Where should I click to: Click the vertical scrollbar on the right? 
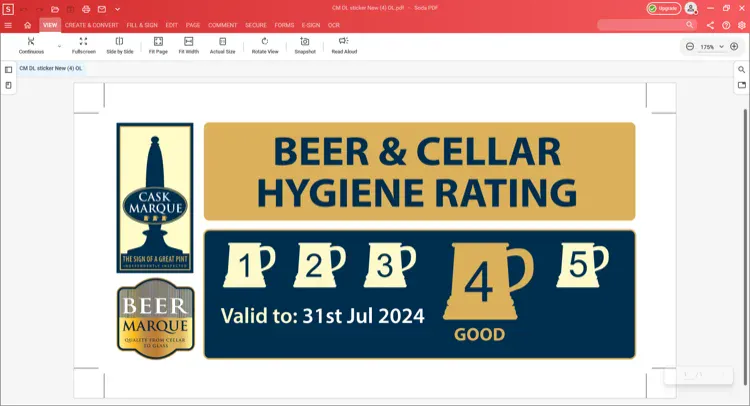745,246
